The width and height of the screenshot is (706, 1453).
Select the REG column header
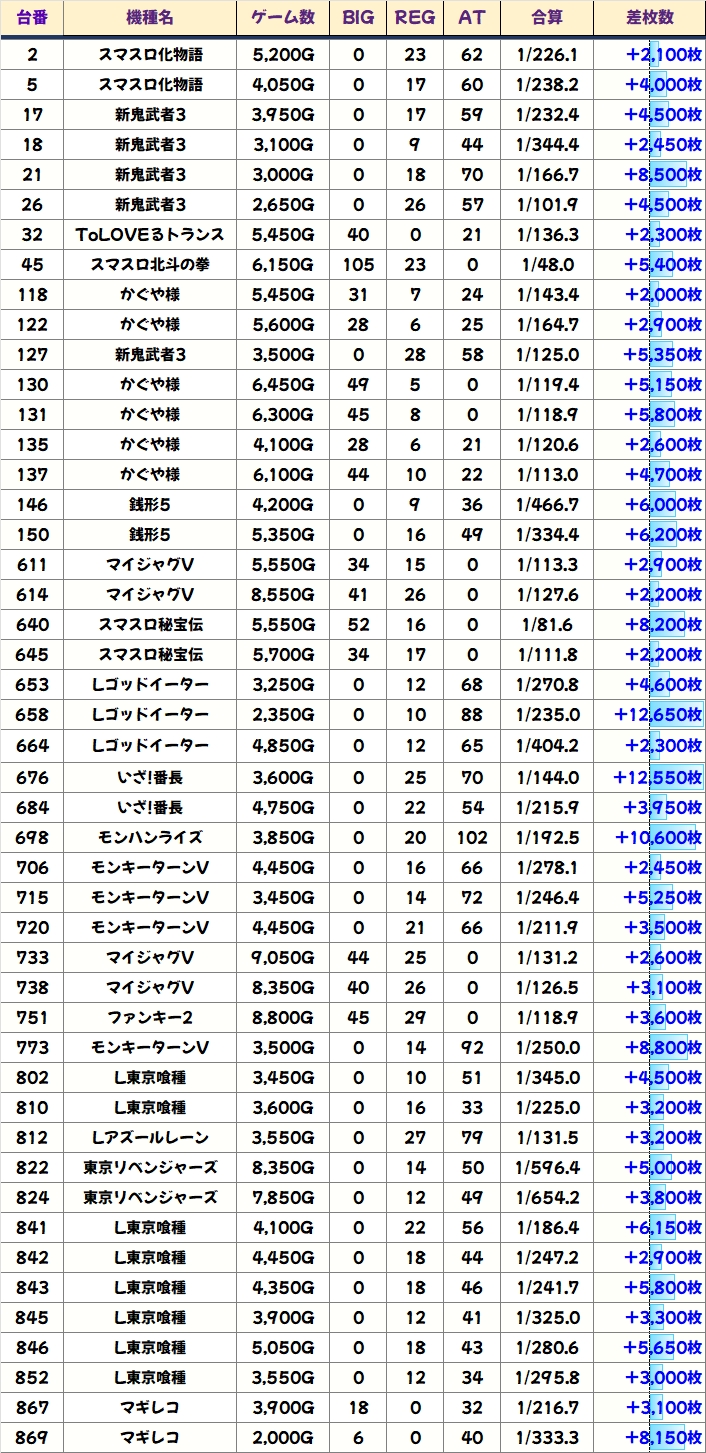(415, 18)
